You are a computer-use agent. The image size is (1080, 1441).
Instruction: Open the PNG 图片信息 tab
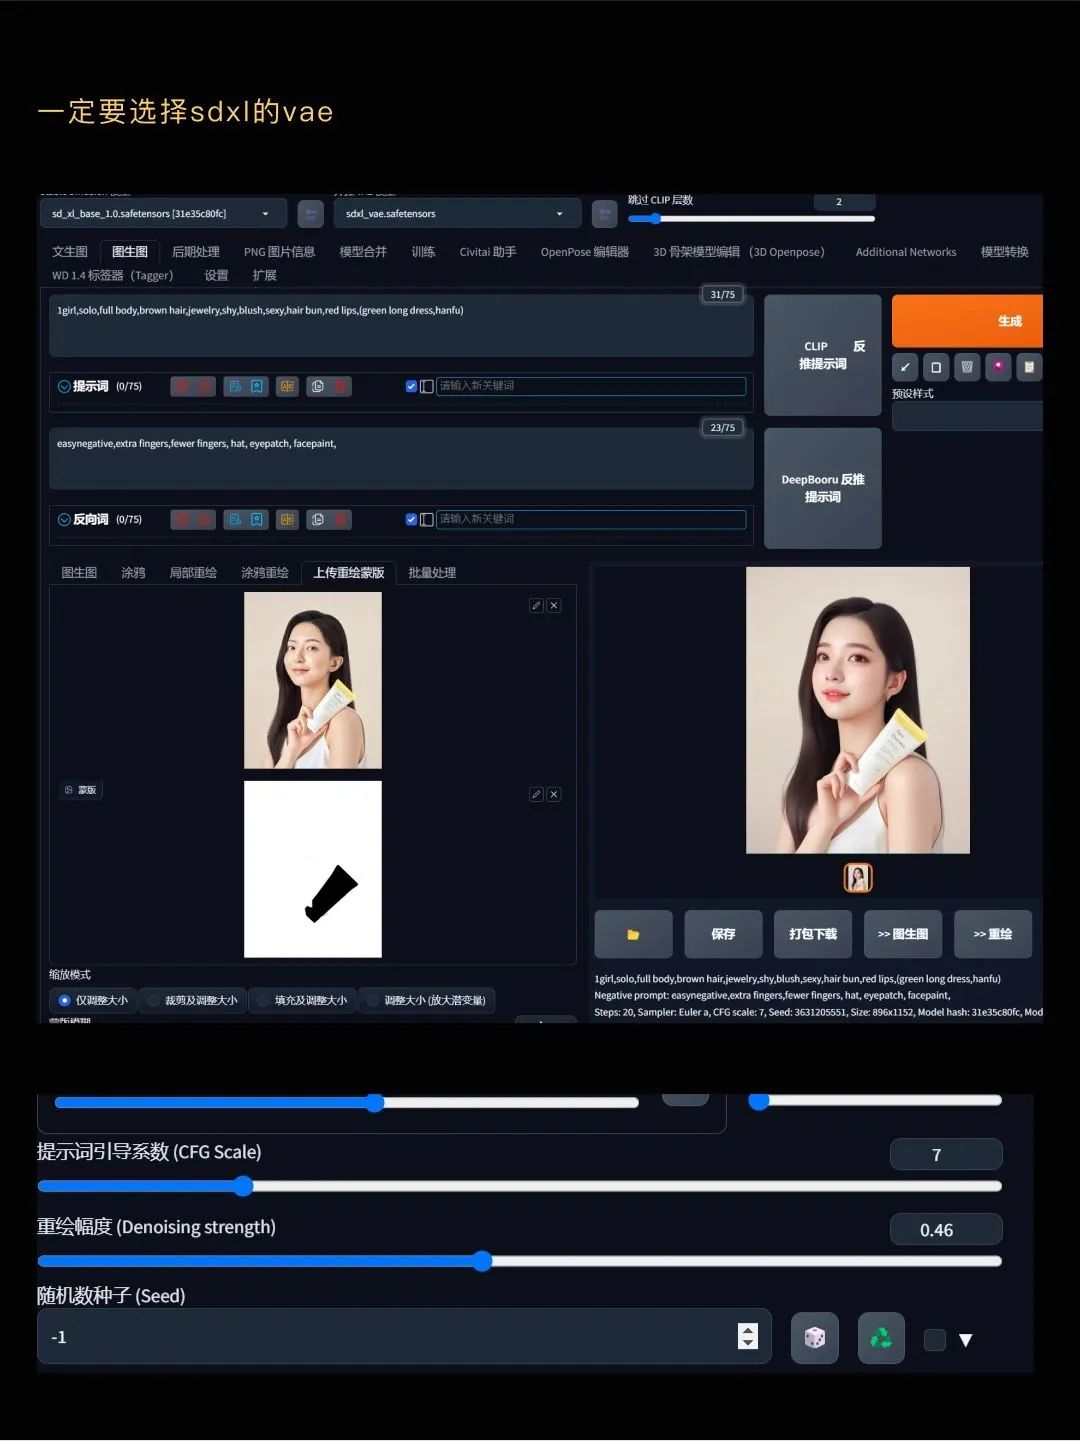279,252
